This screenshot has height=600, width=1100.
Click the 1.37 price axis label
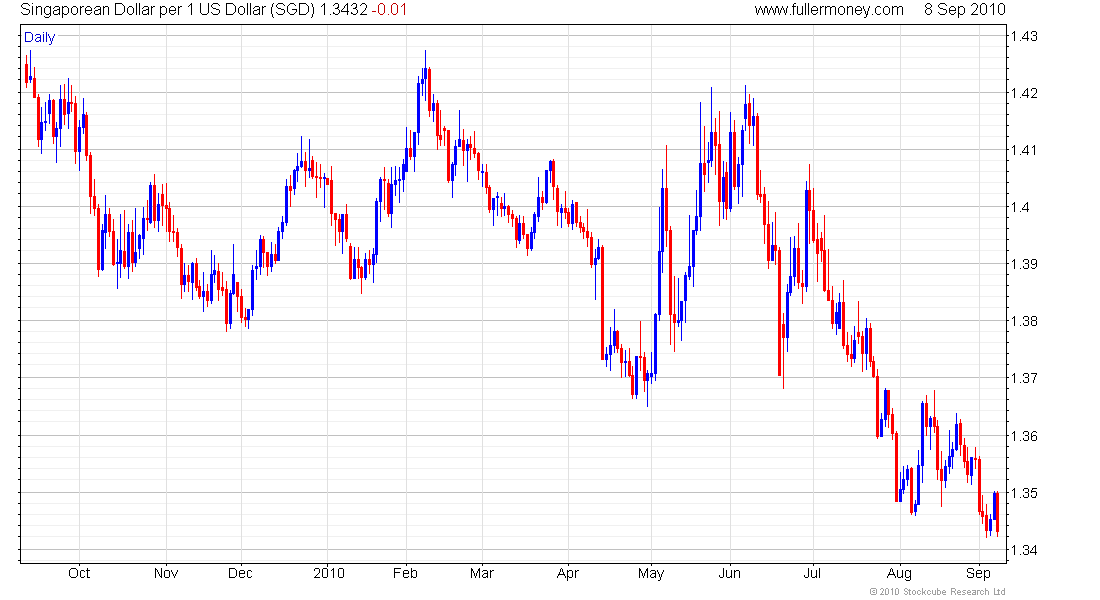click(1024, 378)
